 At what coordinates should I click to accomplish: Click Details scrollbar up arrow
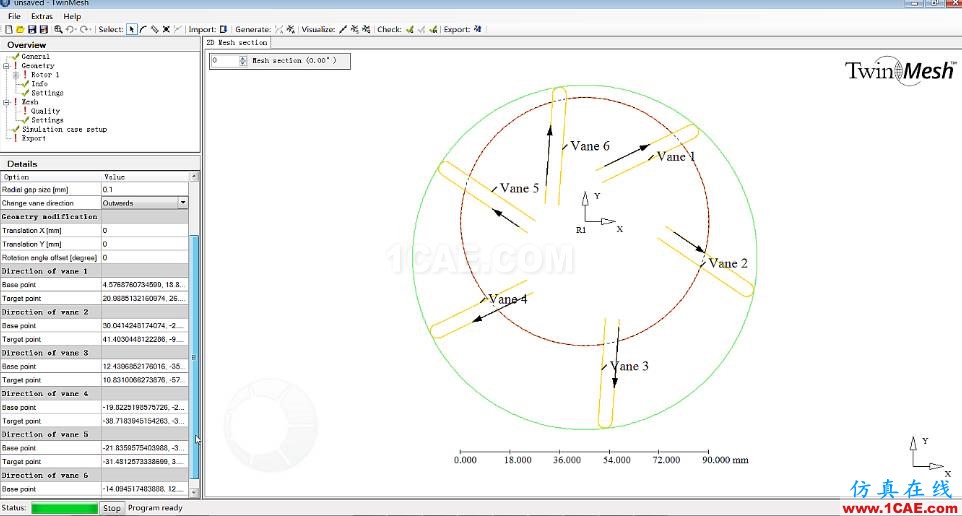click(194, 177)
